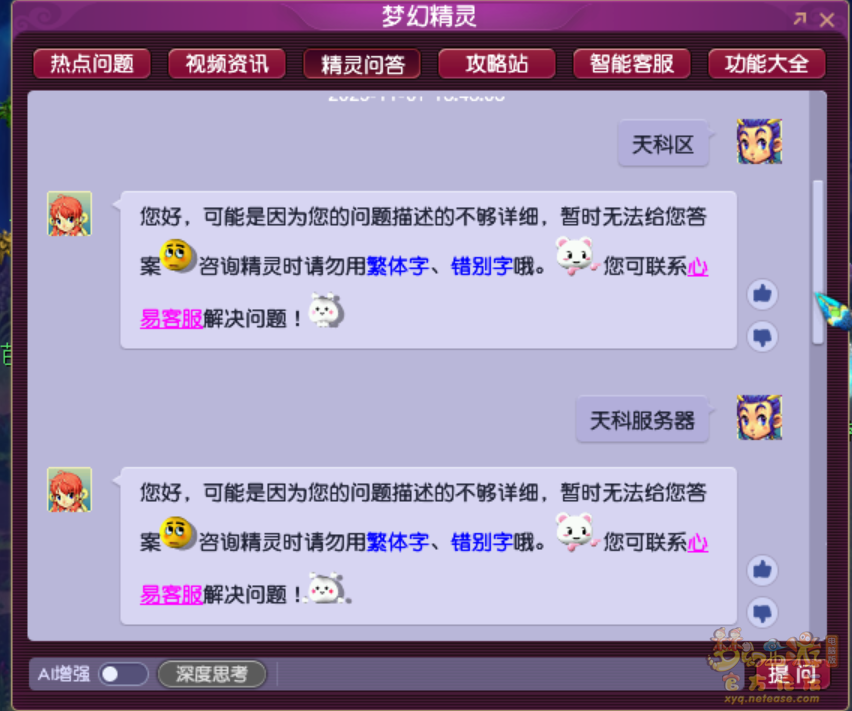Screen dimensions: 852x711
Task: Go to the 攻略站 tab
Action: [x=497, y=64]
